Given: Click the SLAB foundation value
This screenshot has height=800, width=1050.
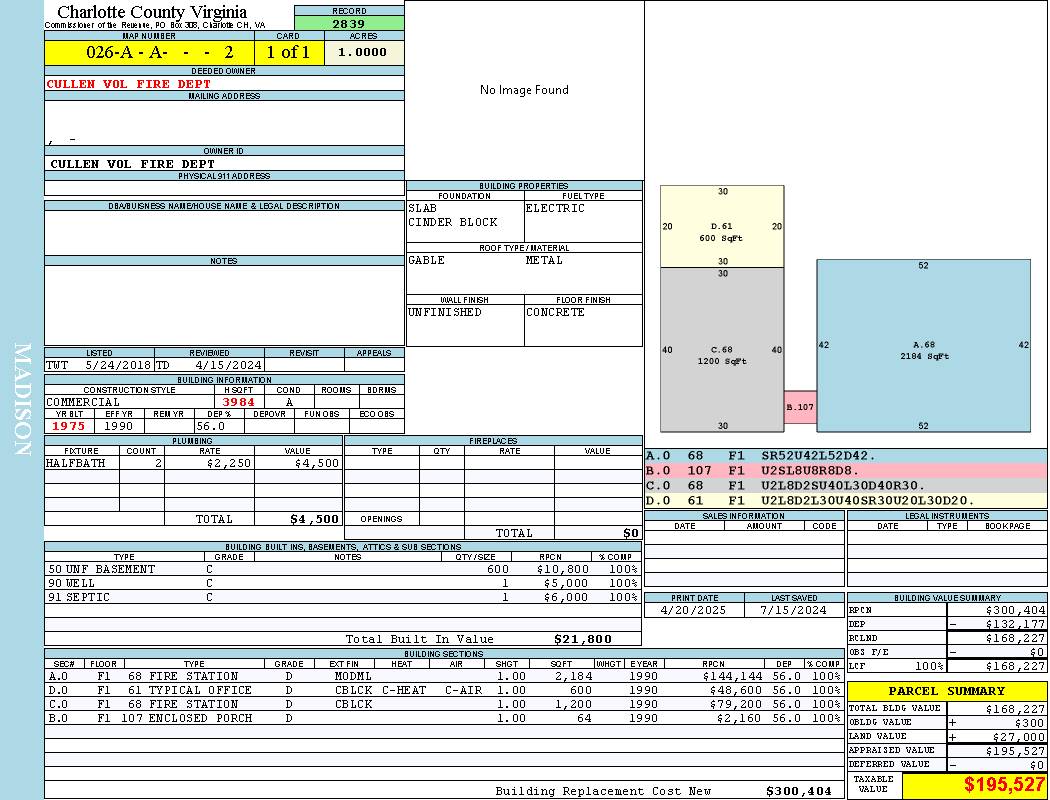Looking at the screenshot, I should pyautogui.click(x=423, y=208).
